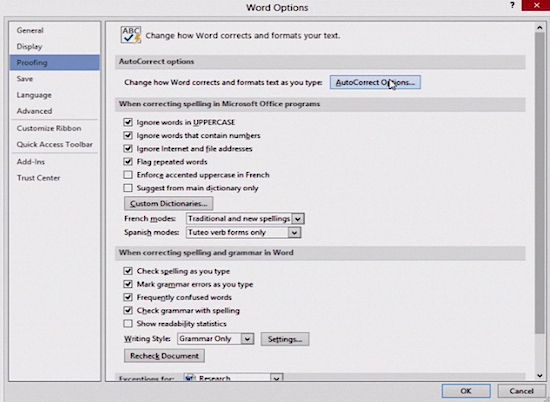
Task: Enable Suggest from main dictionary only
Action: click(x=128, y=188)
